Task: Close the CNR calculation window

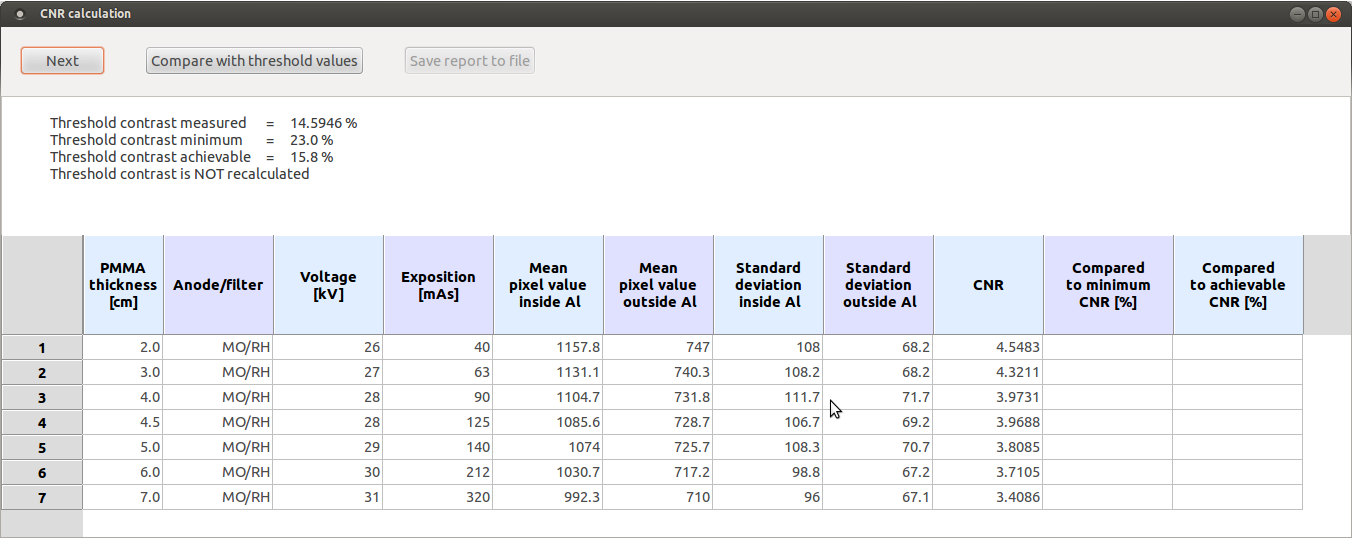Action: coord(1333,14)
